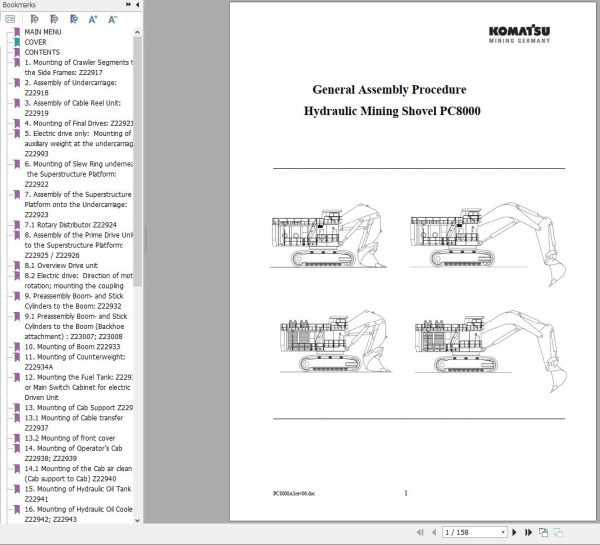Increase bookmark text size with A+ icon
Image resolution: width=600 pixels, height=545 pixels.
point(93,19)
